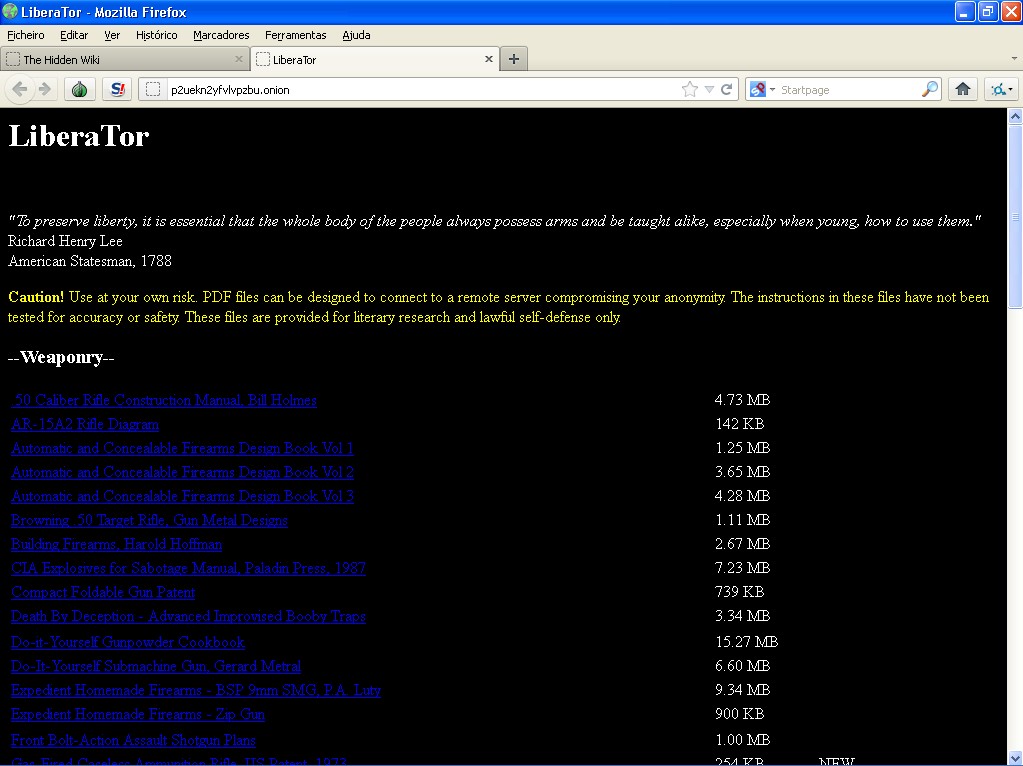Open the Ficheiro menu
Image resolution: width=1023 pixels, height=766 pixels.
pos(26,35)
